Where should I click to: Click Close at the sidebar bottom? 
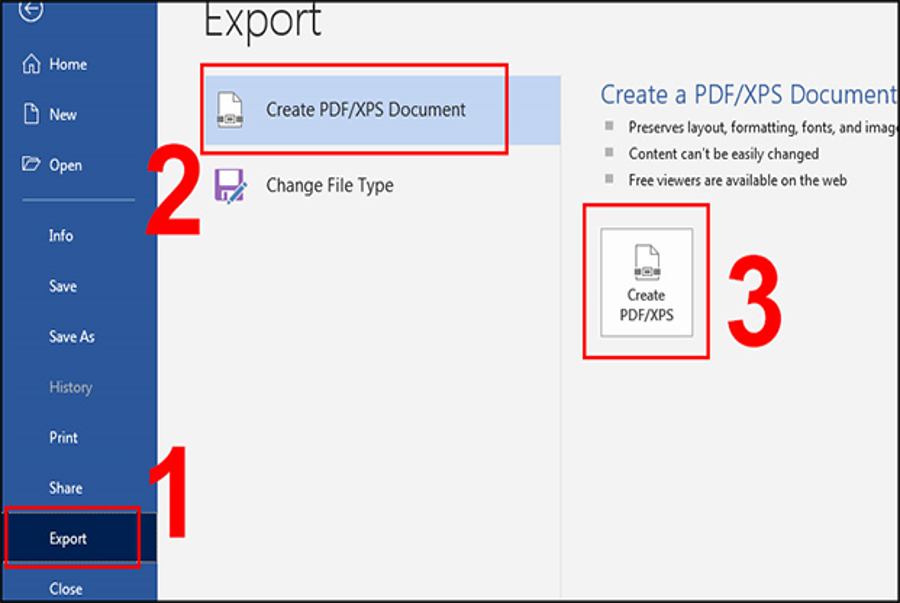point(66,589)
